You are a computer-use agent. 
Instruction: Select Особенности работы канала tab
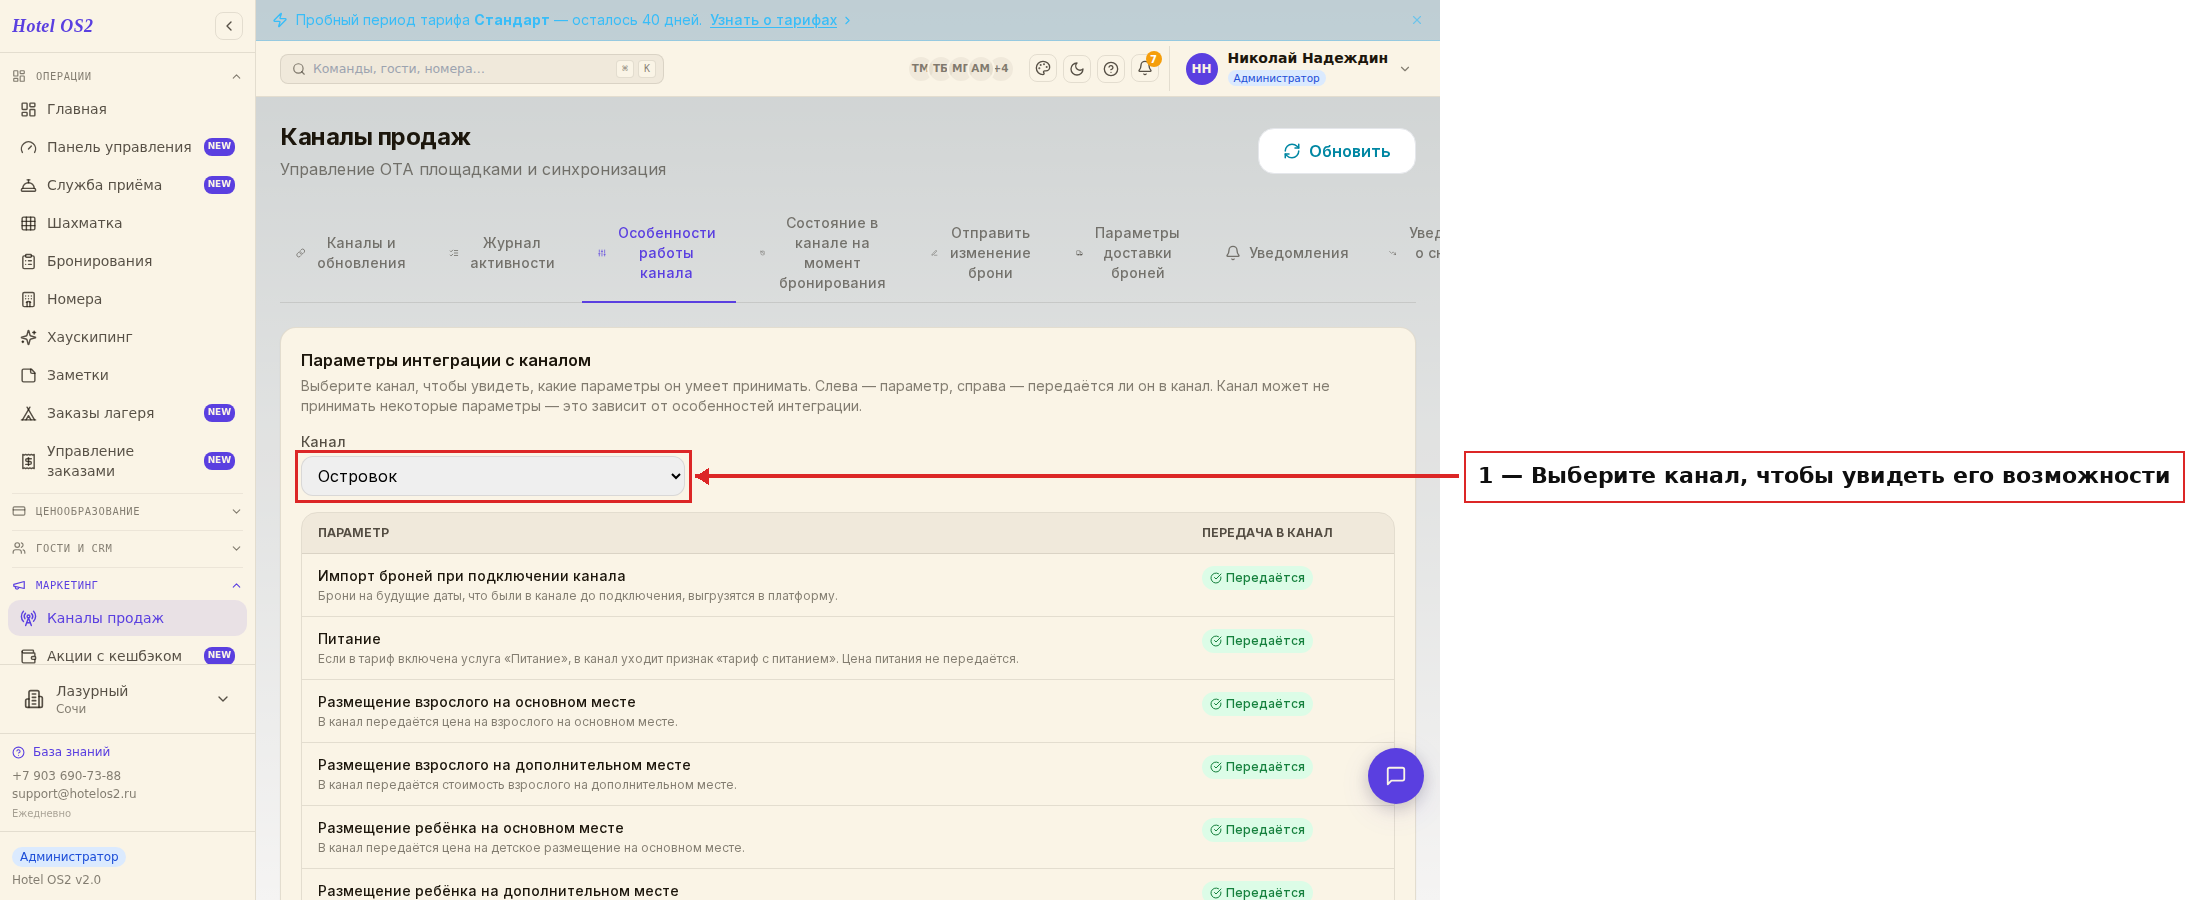pyautogui.click(x=659, y=253)
